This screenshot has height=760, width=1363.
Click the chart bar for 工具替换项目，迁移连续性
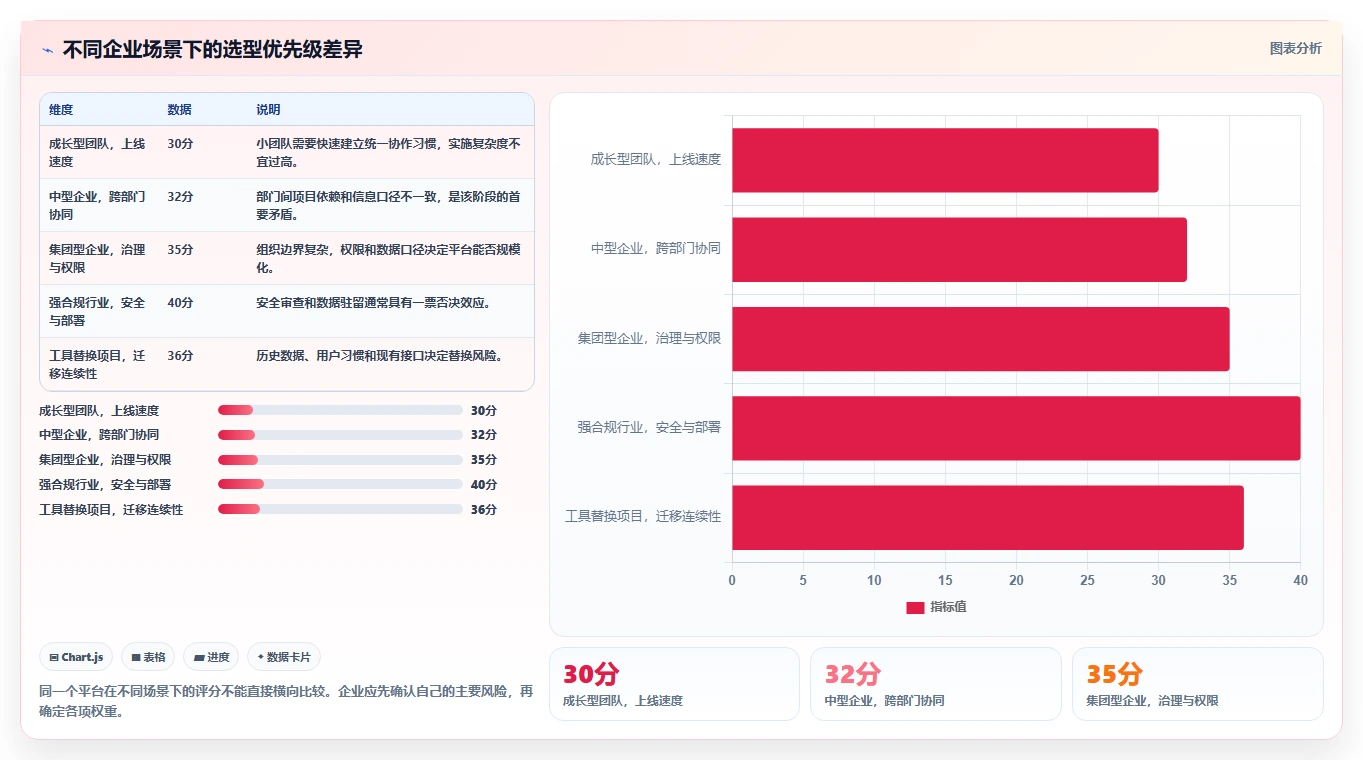(x=988, y=517)
